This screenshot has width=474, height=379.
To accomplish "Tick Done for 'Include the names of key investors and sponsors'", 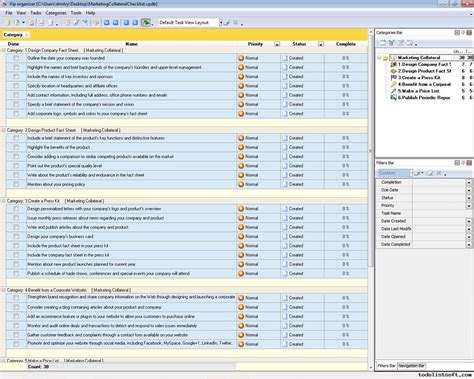I will click(16, 77).
